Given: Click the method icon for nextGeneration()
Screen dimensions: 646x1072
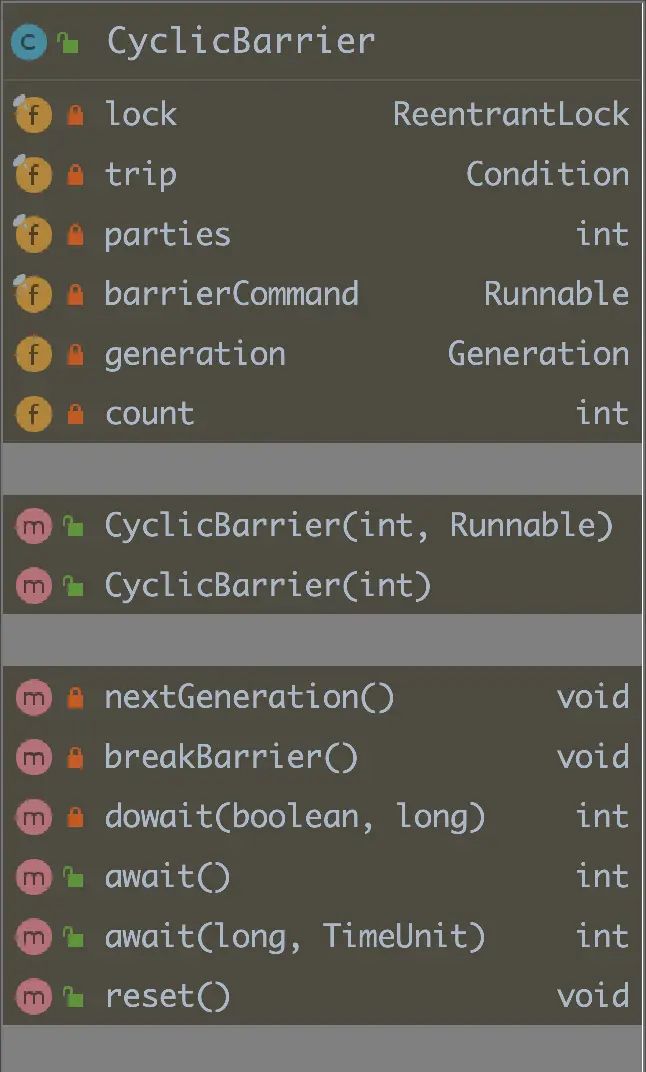Looking at the screenshot, I should [x=31, y=697].
